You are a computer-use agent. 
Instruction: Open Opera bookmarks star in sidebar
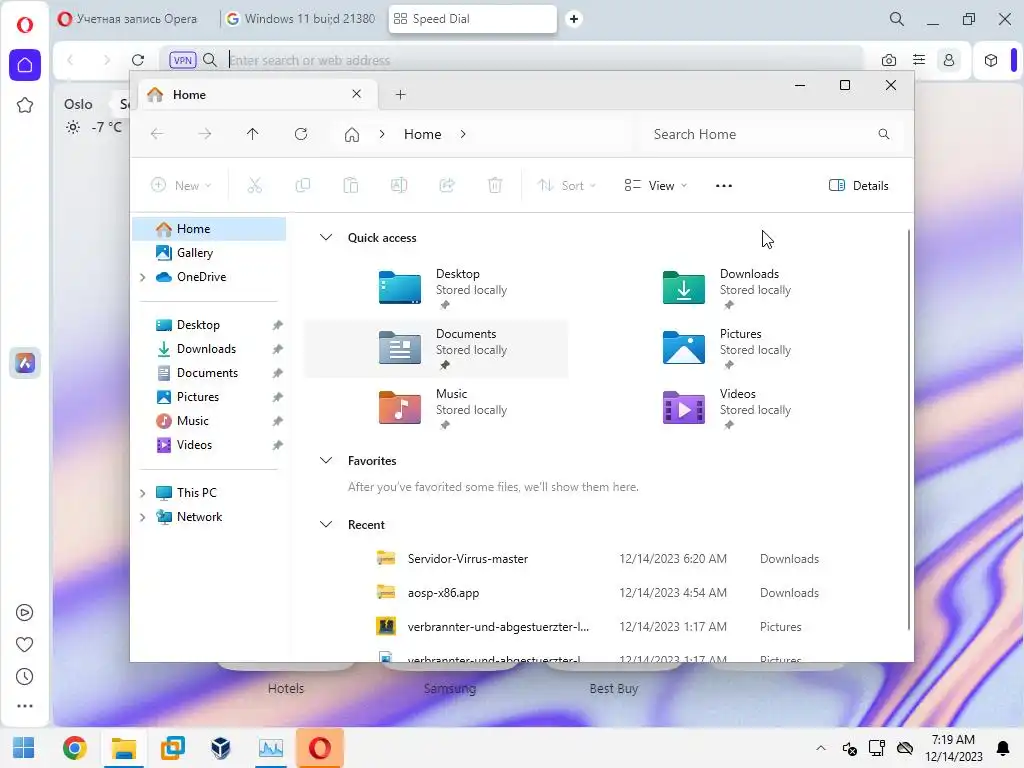tap(25, 105)
